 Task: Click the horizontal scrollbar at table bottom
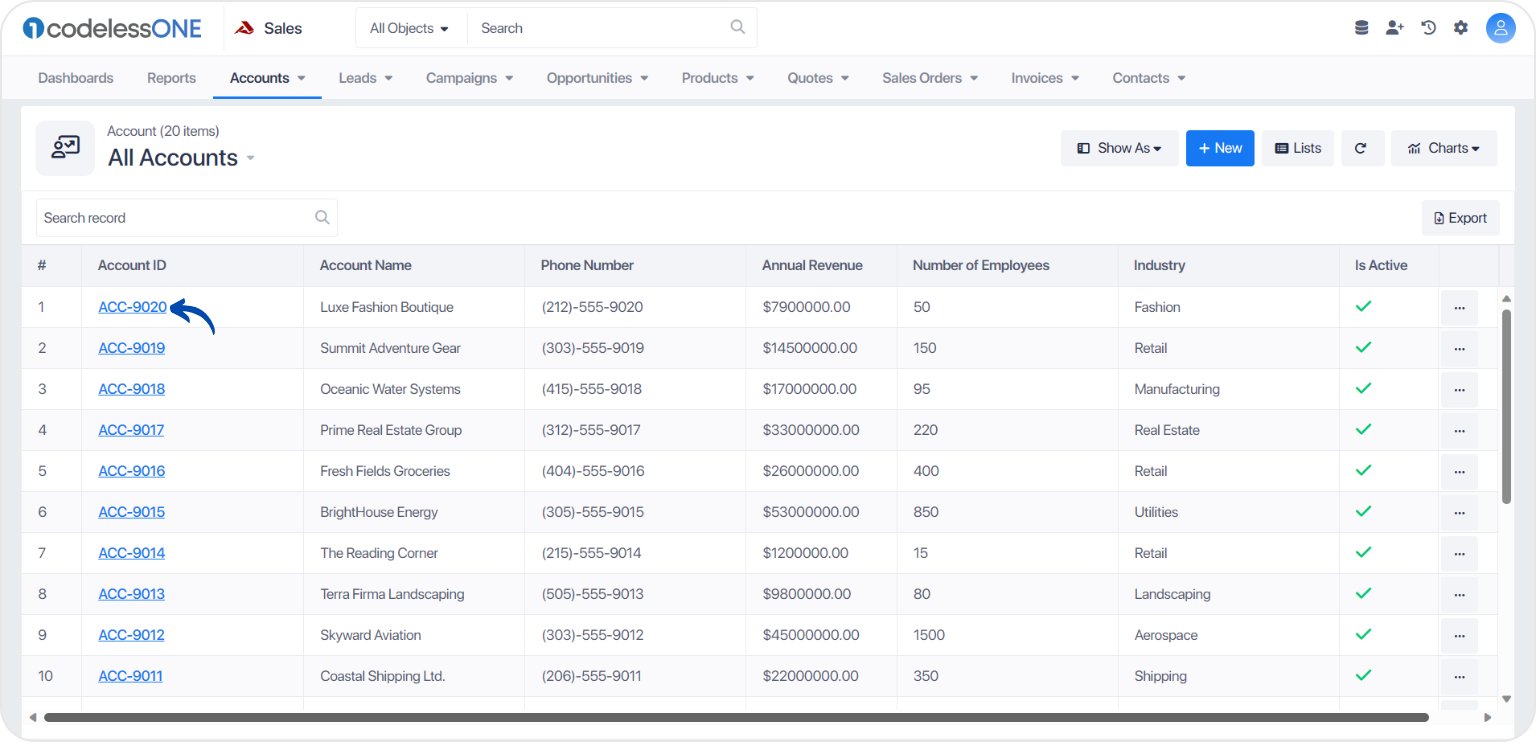[736, 717]
